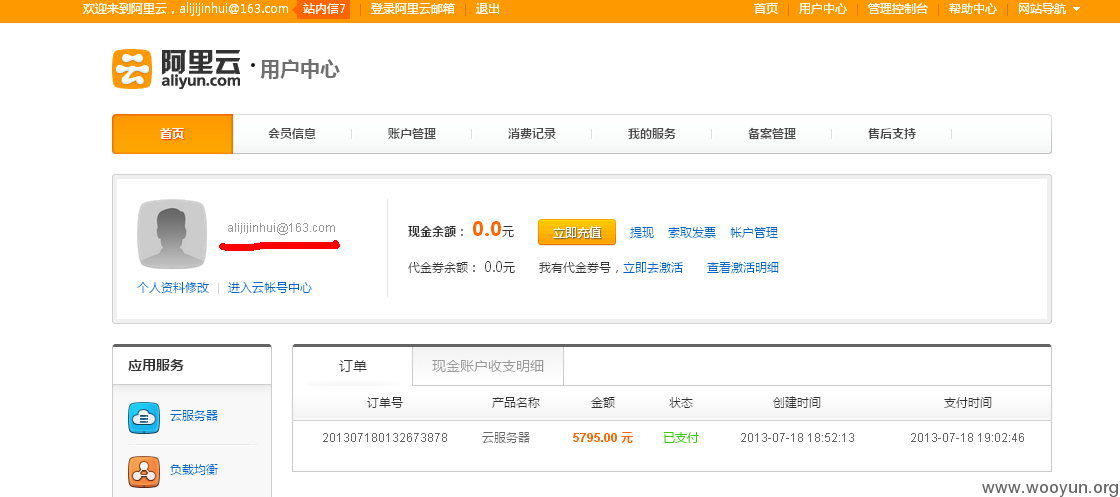The width and height of the screenshot is (1120, 497).
Task: Open the 负载均衡 load balancer icon
Action: 144,472
